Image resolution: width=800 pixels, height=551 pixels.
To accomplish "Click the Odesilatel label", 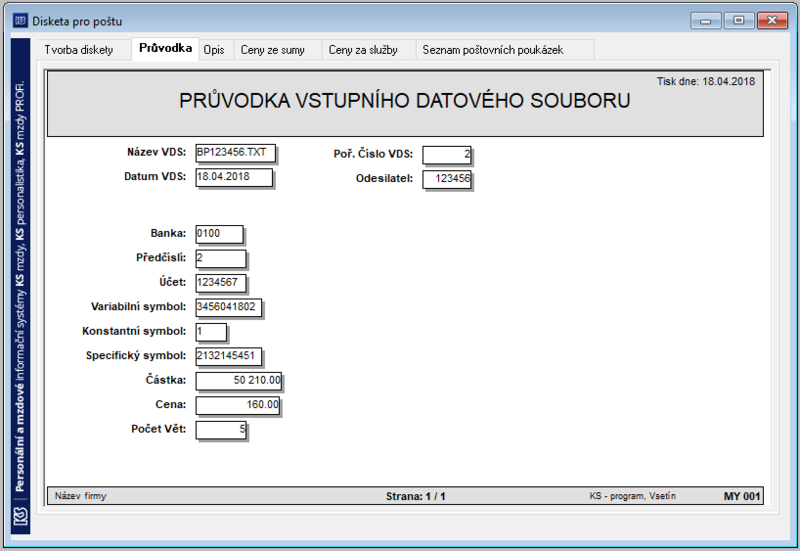I will (x=384, y=179).
